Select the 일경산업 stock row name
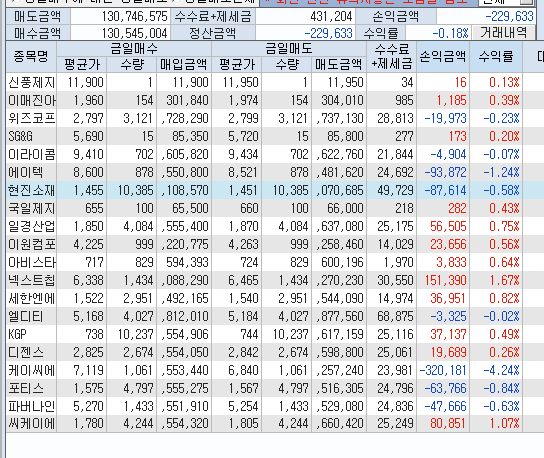Image resolution: width=544 pixels, height=458 pixels. 31,227
